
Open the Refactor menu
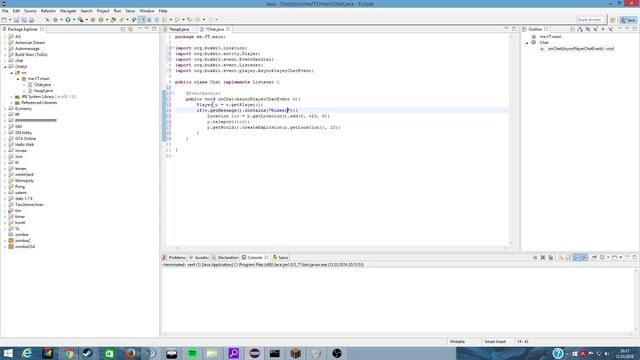pos(48,11)
